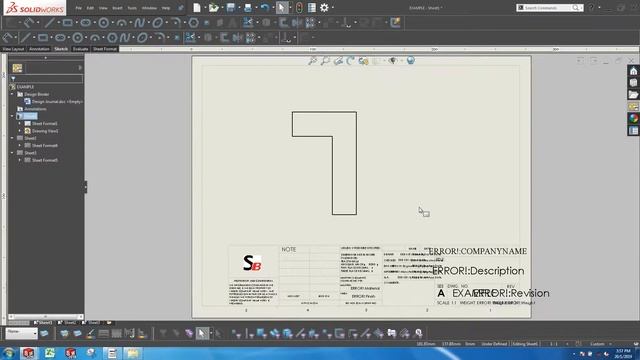
Task: Expand the Sheet Format1 node
Action: point(20,123)
